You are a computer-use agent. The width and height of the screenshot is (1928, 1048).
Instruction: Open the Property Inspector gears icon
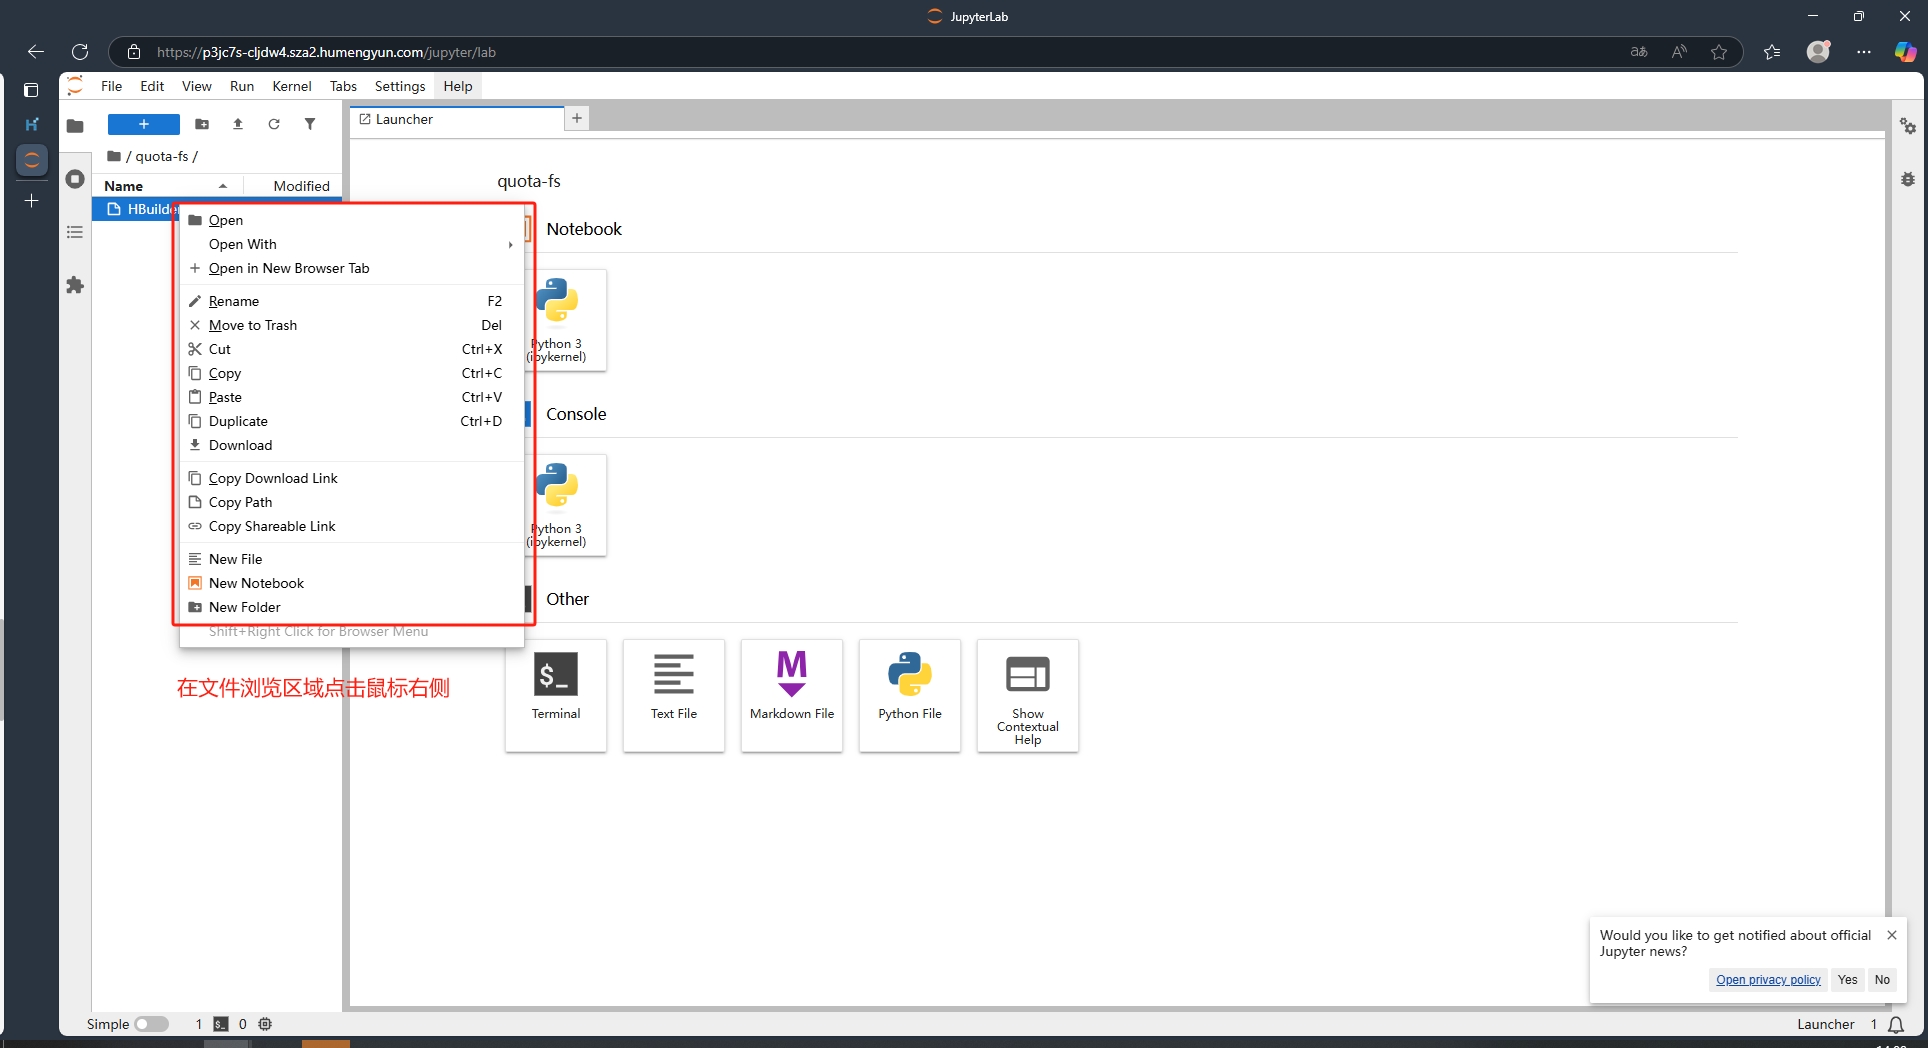(1908, 126)
